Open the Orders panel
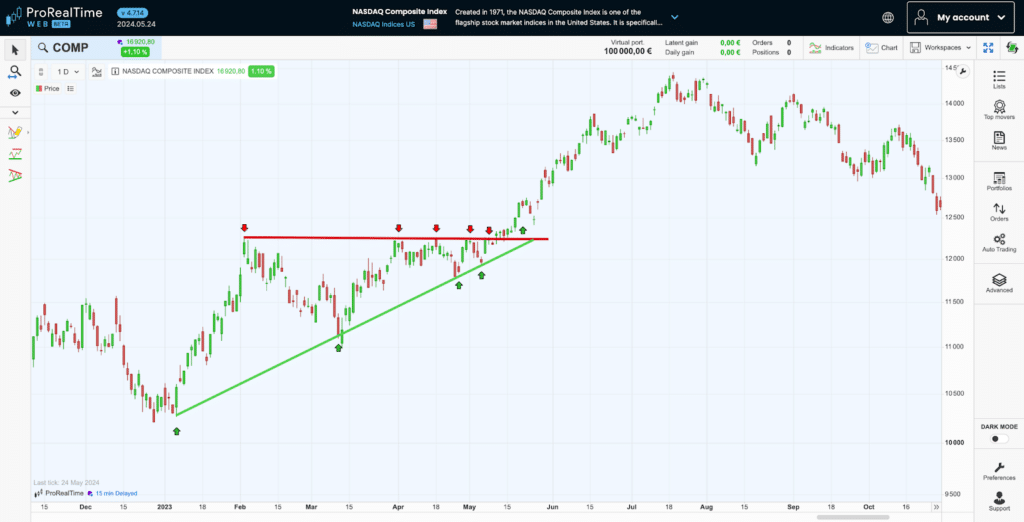 tap(999, 212)
